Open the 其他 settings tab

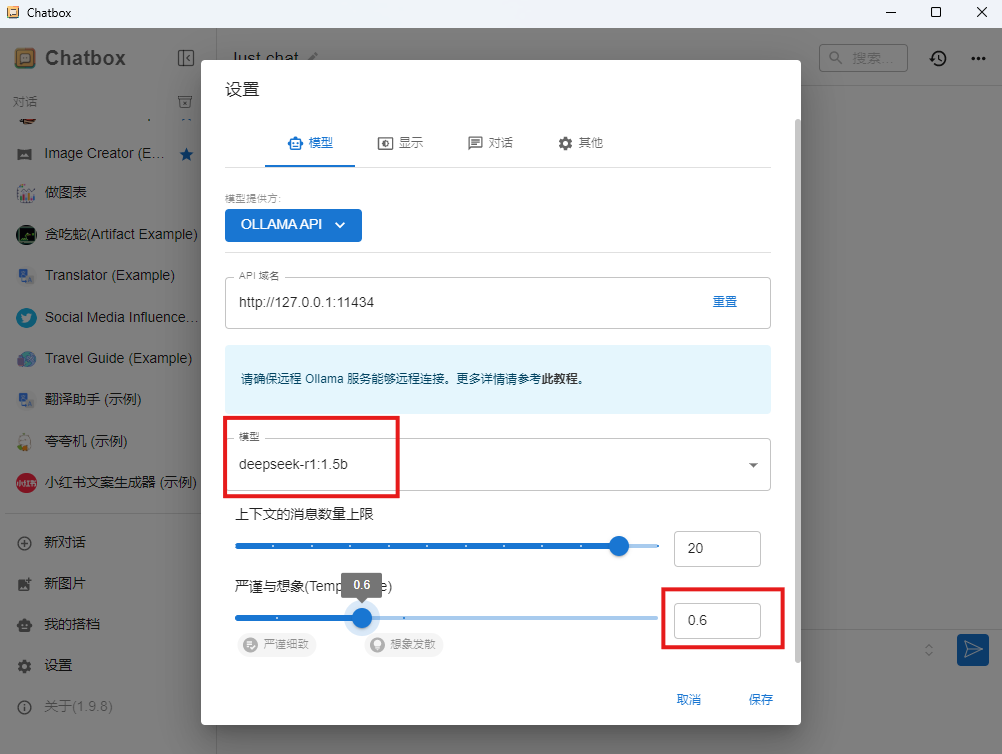click(x=580, y=143)
